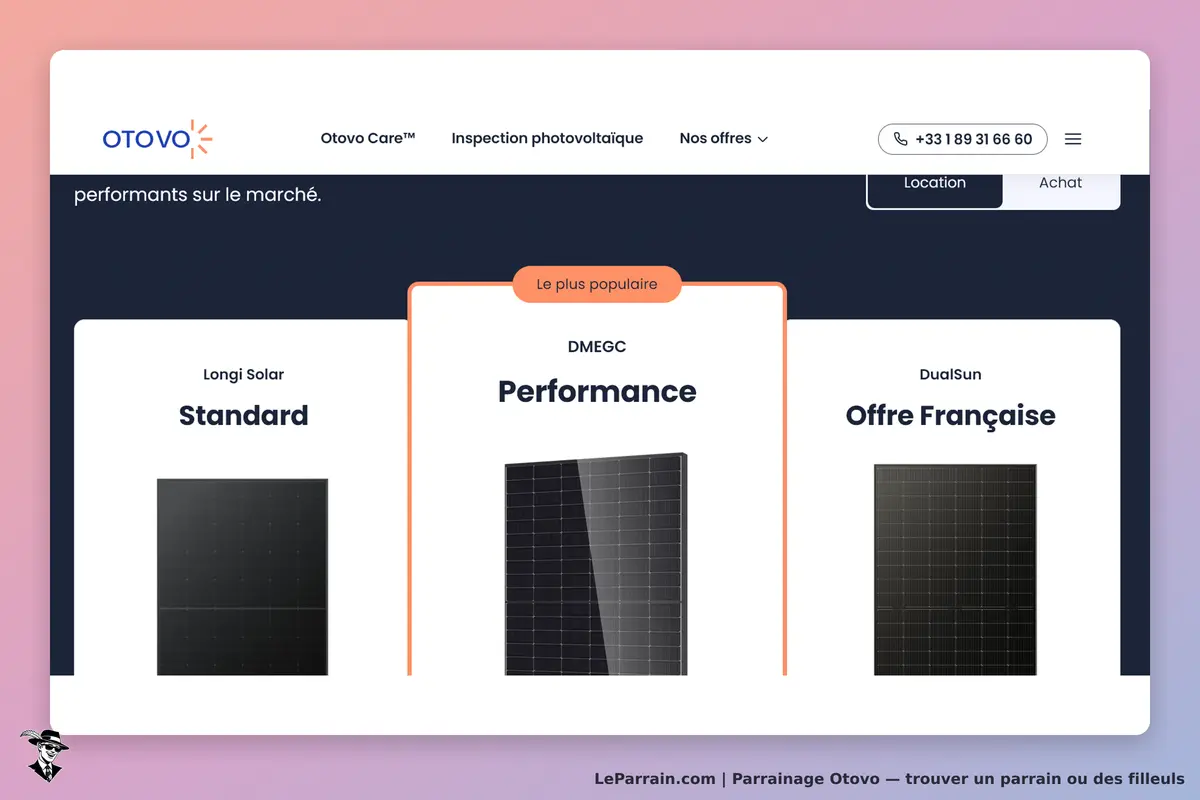Open the Longi Solar panel image

[243, 577]
